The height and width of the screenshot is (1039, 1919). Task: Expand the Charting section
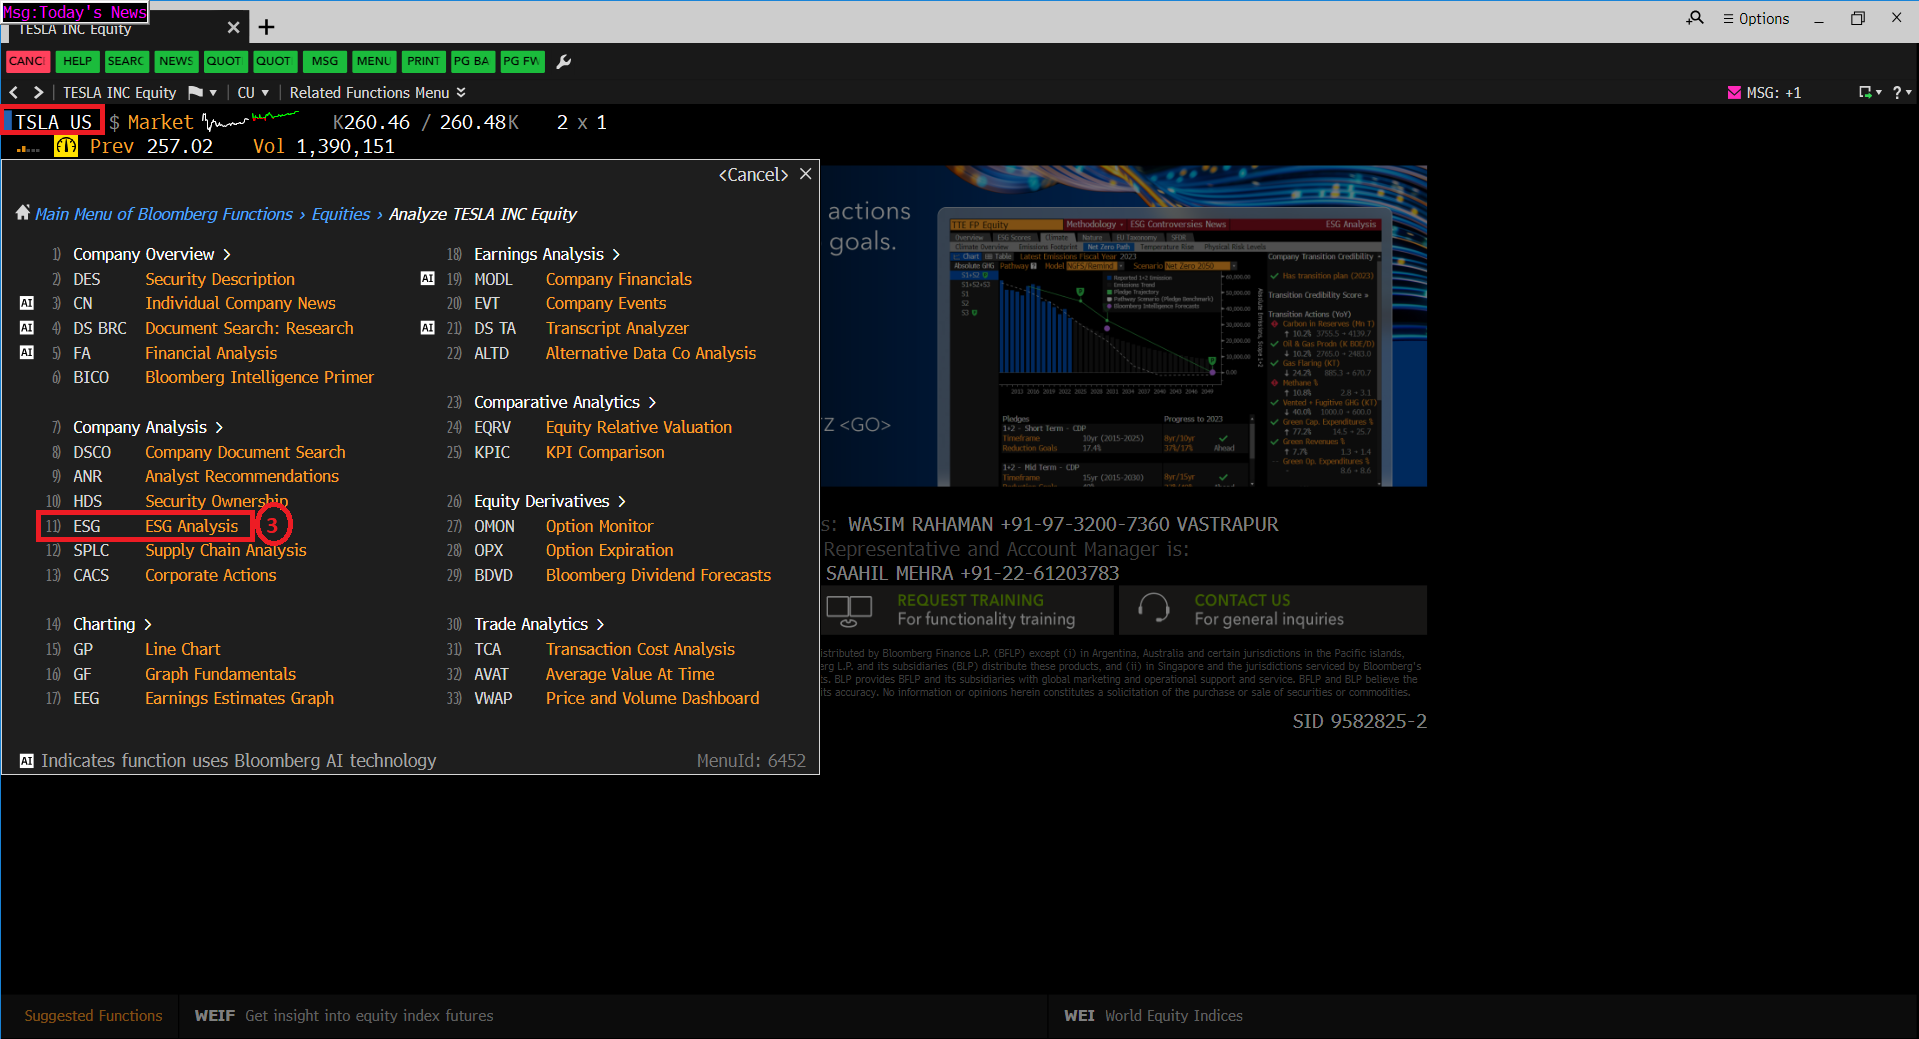point(112,624)
